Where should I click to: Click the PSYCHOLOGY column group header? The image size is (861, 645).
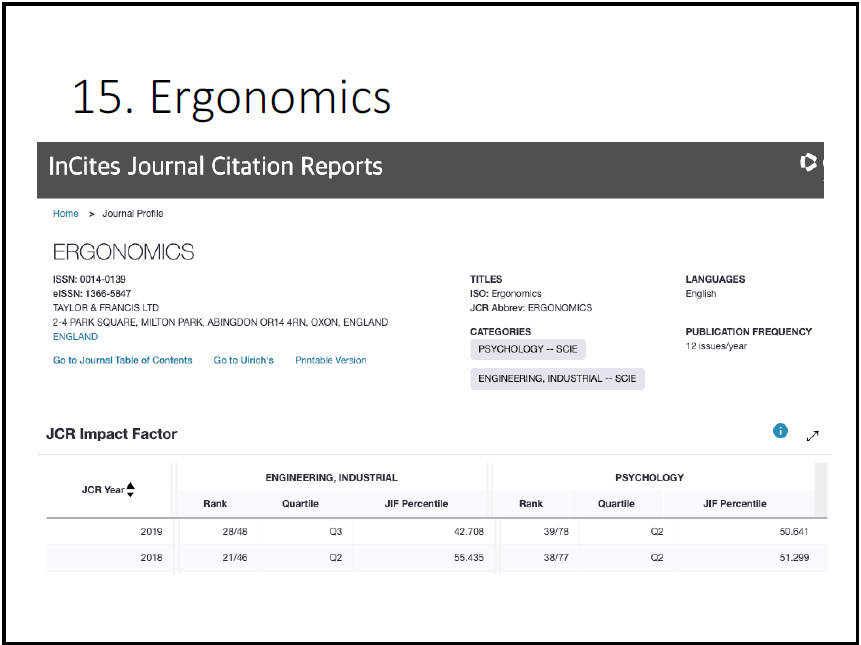point(649,478)
